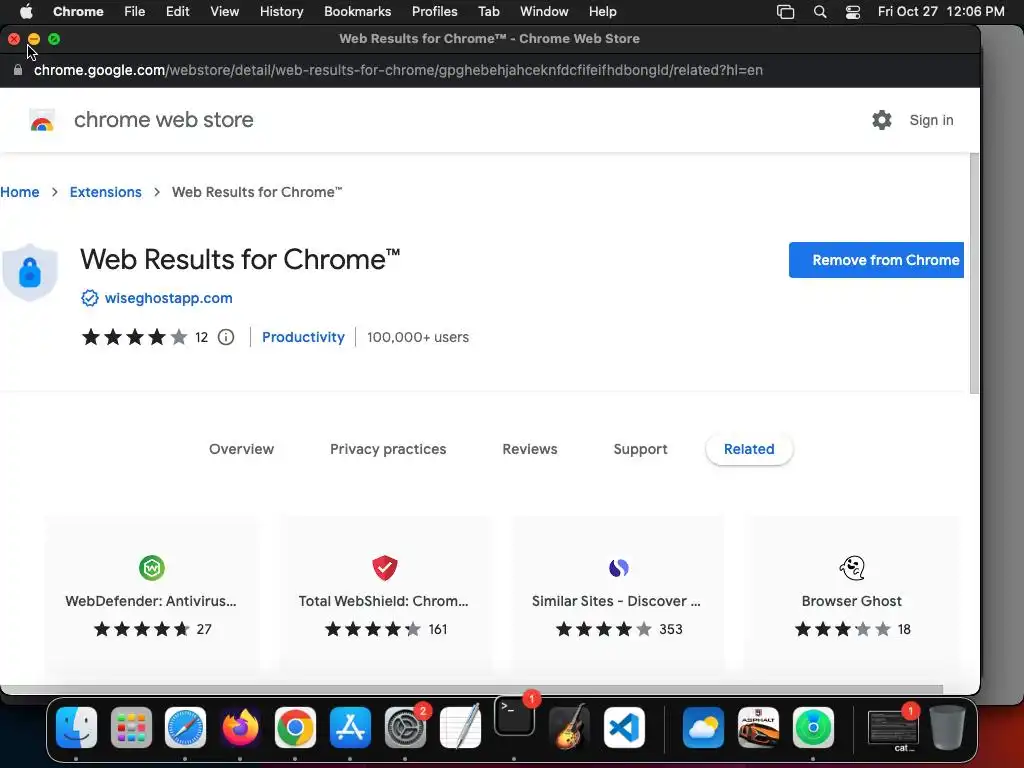Open Finder from the dock
Screen dimensions: 1024x768
coord(76,728)
